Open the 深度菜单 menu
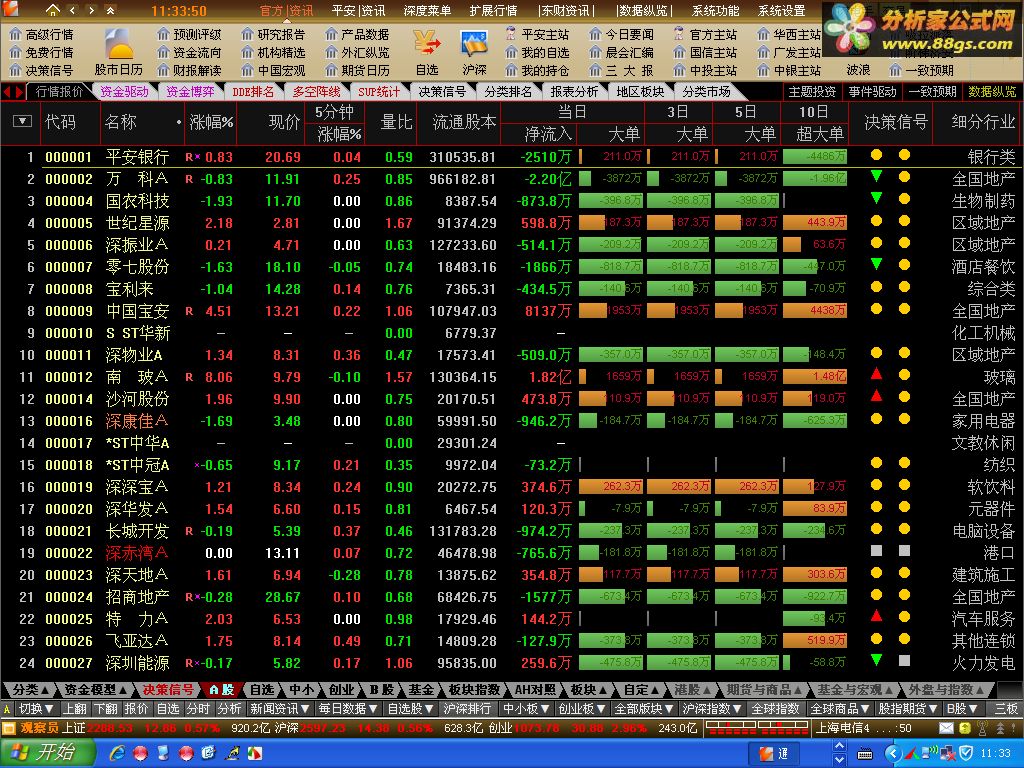Image resolution: width=1024 pixels, height=768 pixels. coord(426,10)
